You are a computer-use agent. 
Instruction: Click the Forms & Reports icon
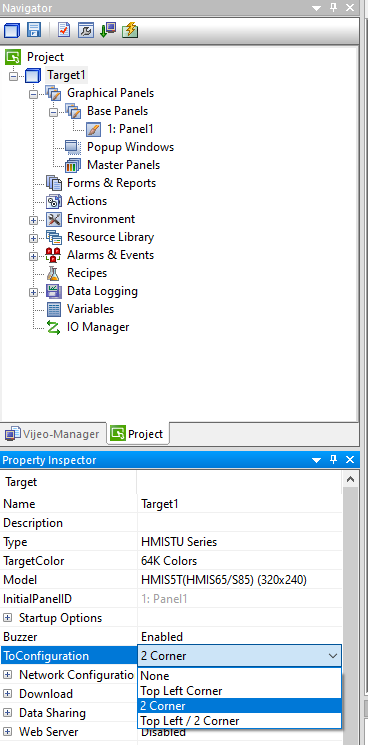pos(54,183)
